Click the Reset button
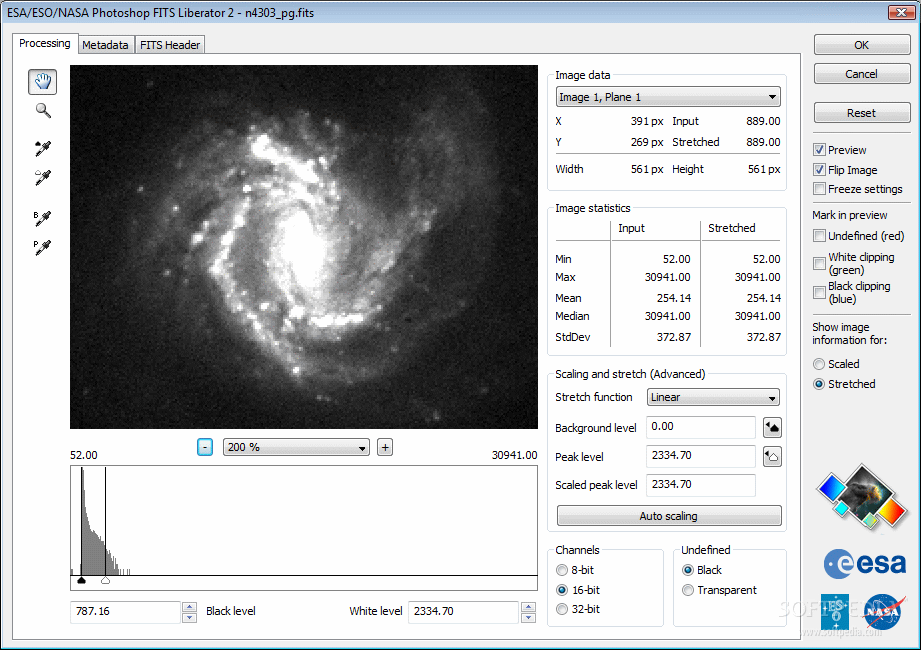This screenshot has height=650, width=921. 862,113
